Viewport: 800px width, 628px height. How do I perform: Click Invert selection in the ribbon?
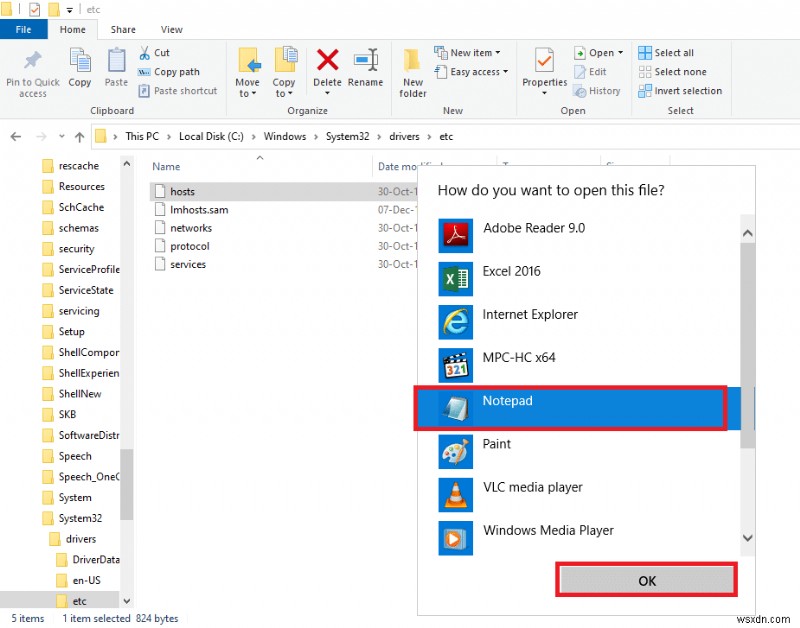pos(680,91)
